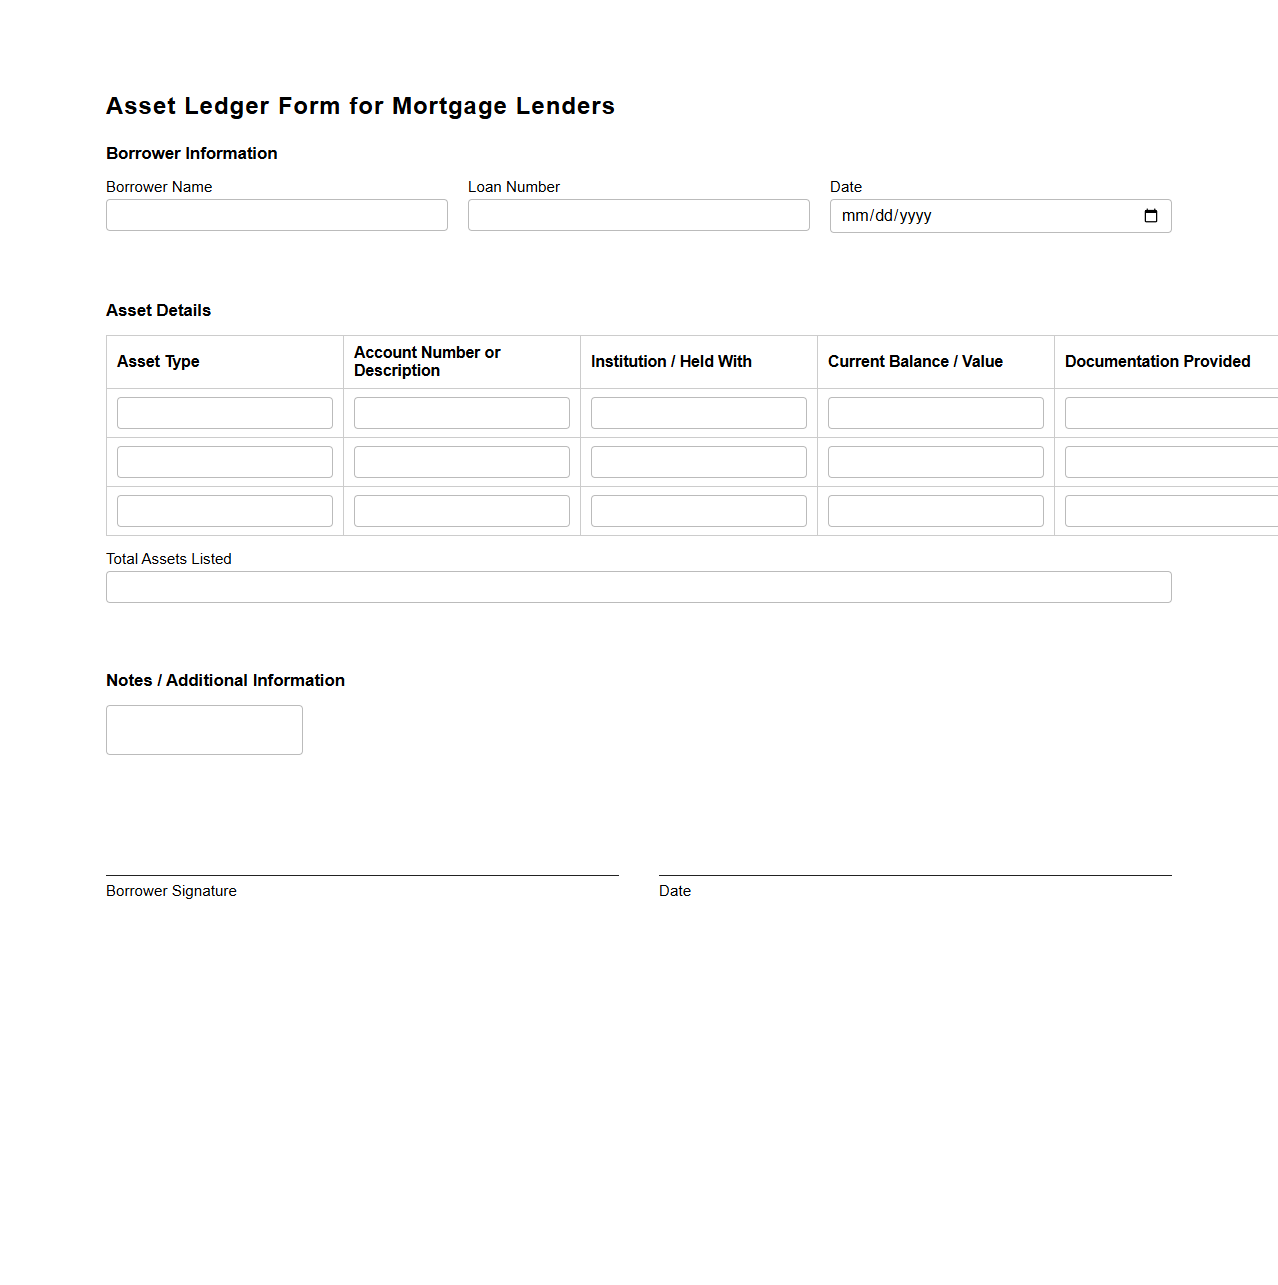Click the second row Account Number field
1278x1285 pixels.
(x=461, y=461)
